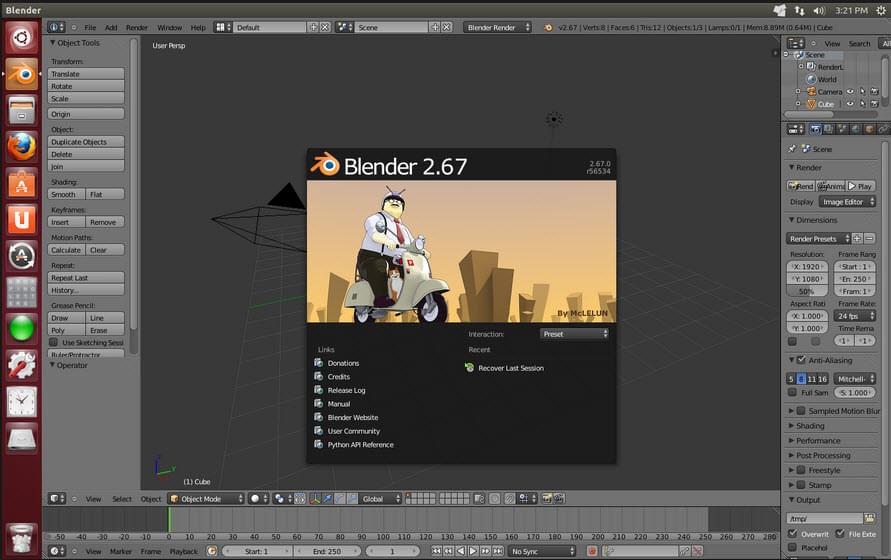Toggle Cube renderability camera icon in outliner
This screenshot has height=560, width=891.
(x=875, y=104)
